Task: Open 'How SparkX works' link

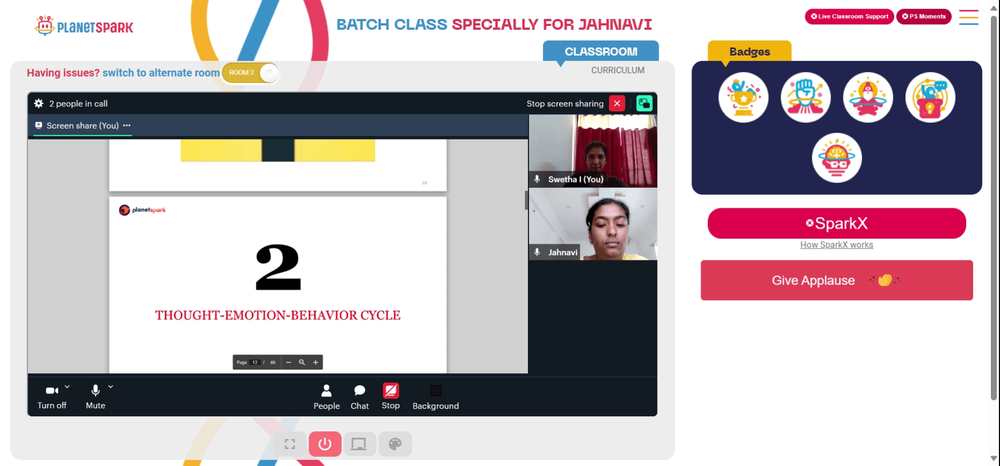Action: coord(837,245)
